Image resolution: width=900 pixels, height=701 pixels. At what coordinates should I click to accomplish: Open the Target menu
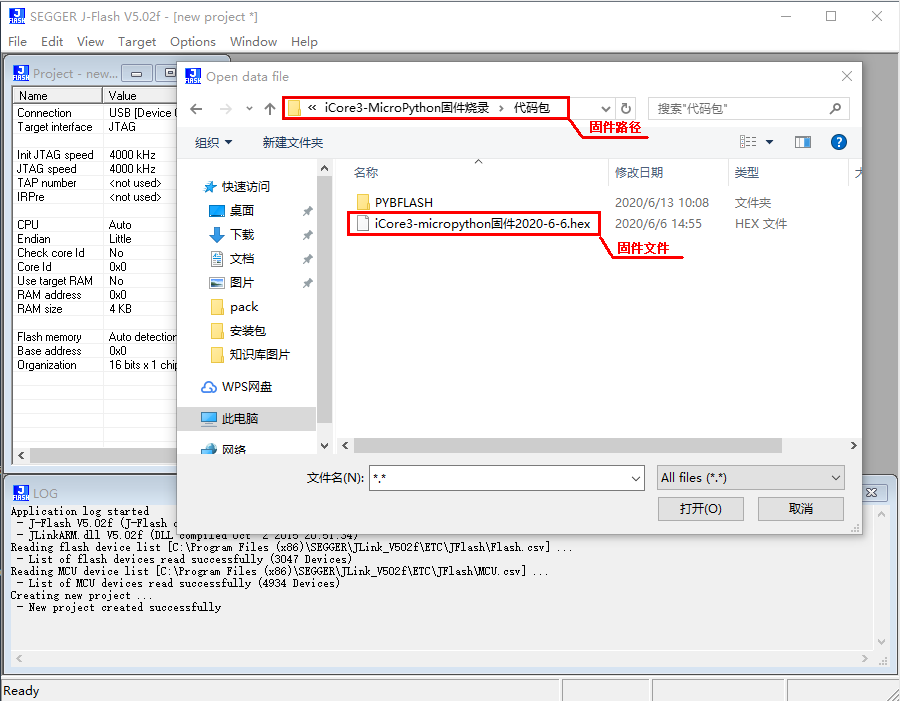click(137, 41)
